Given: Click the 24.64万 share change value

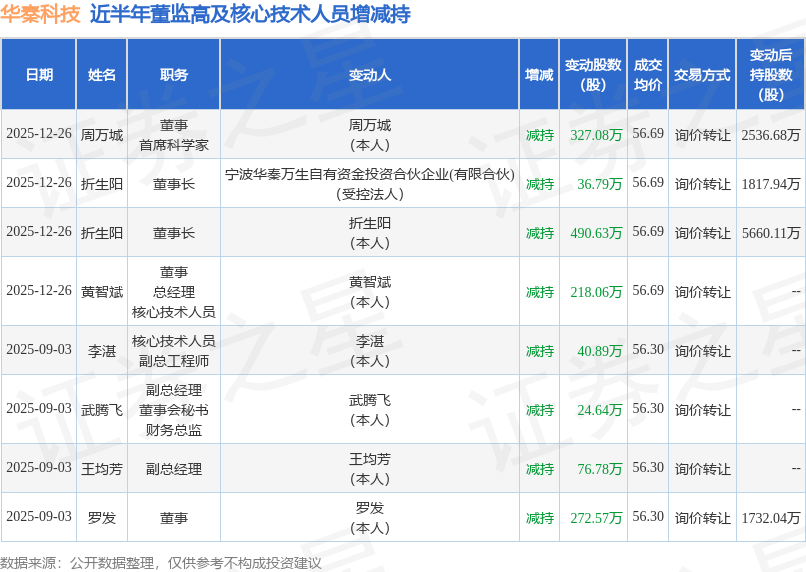Looking at the screenshot, I should coord(599,410).
